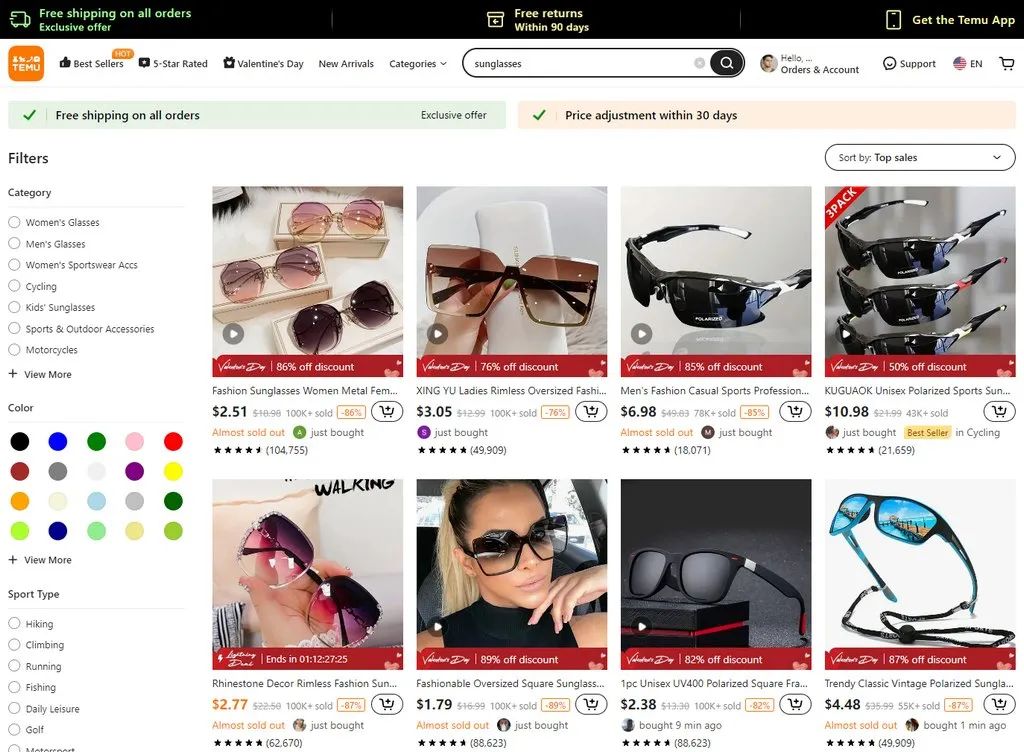Expand View More under Category filters
Screen dimensions: 1024x752
pos(40,374)
